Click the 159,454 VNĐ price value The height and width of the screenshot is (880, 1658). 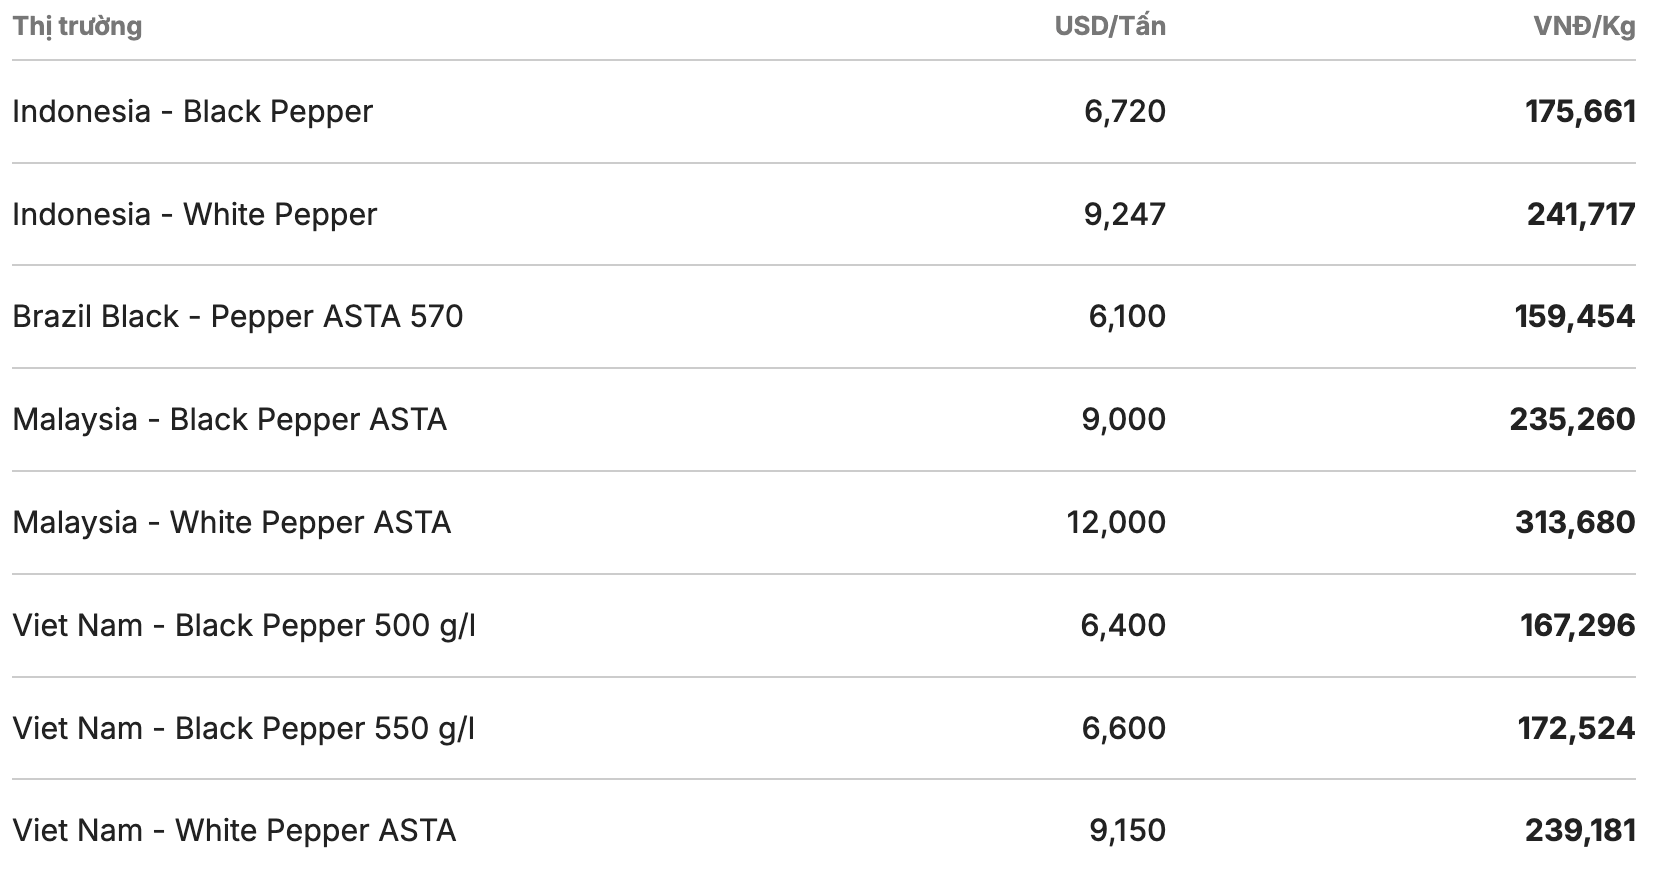(x=1575, y=316)
